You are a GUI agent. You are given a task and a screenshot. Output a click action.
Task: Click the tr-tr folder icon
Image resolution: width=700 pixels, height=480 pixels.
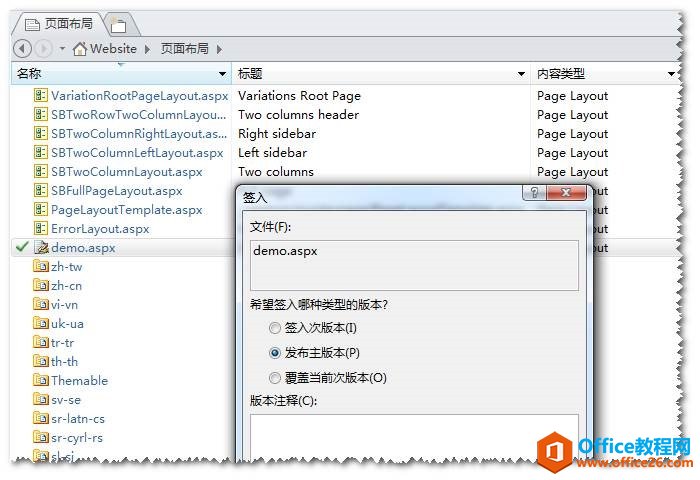coord(41,342)
